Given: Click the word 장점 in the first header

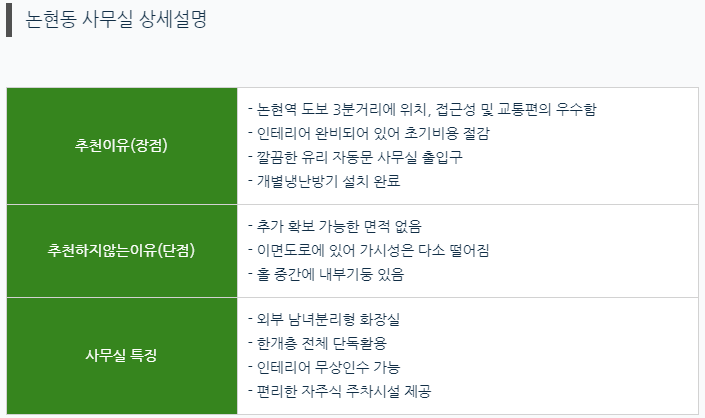Looking at the screenshot, I should (148, 146).
